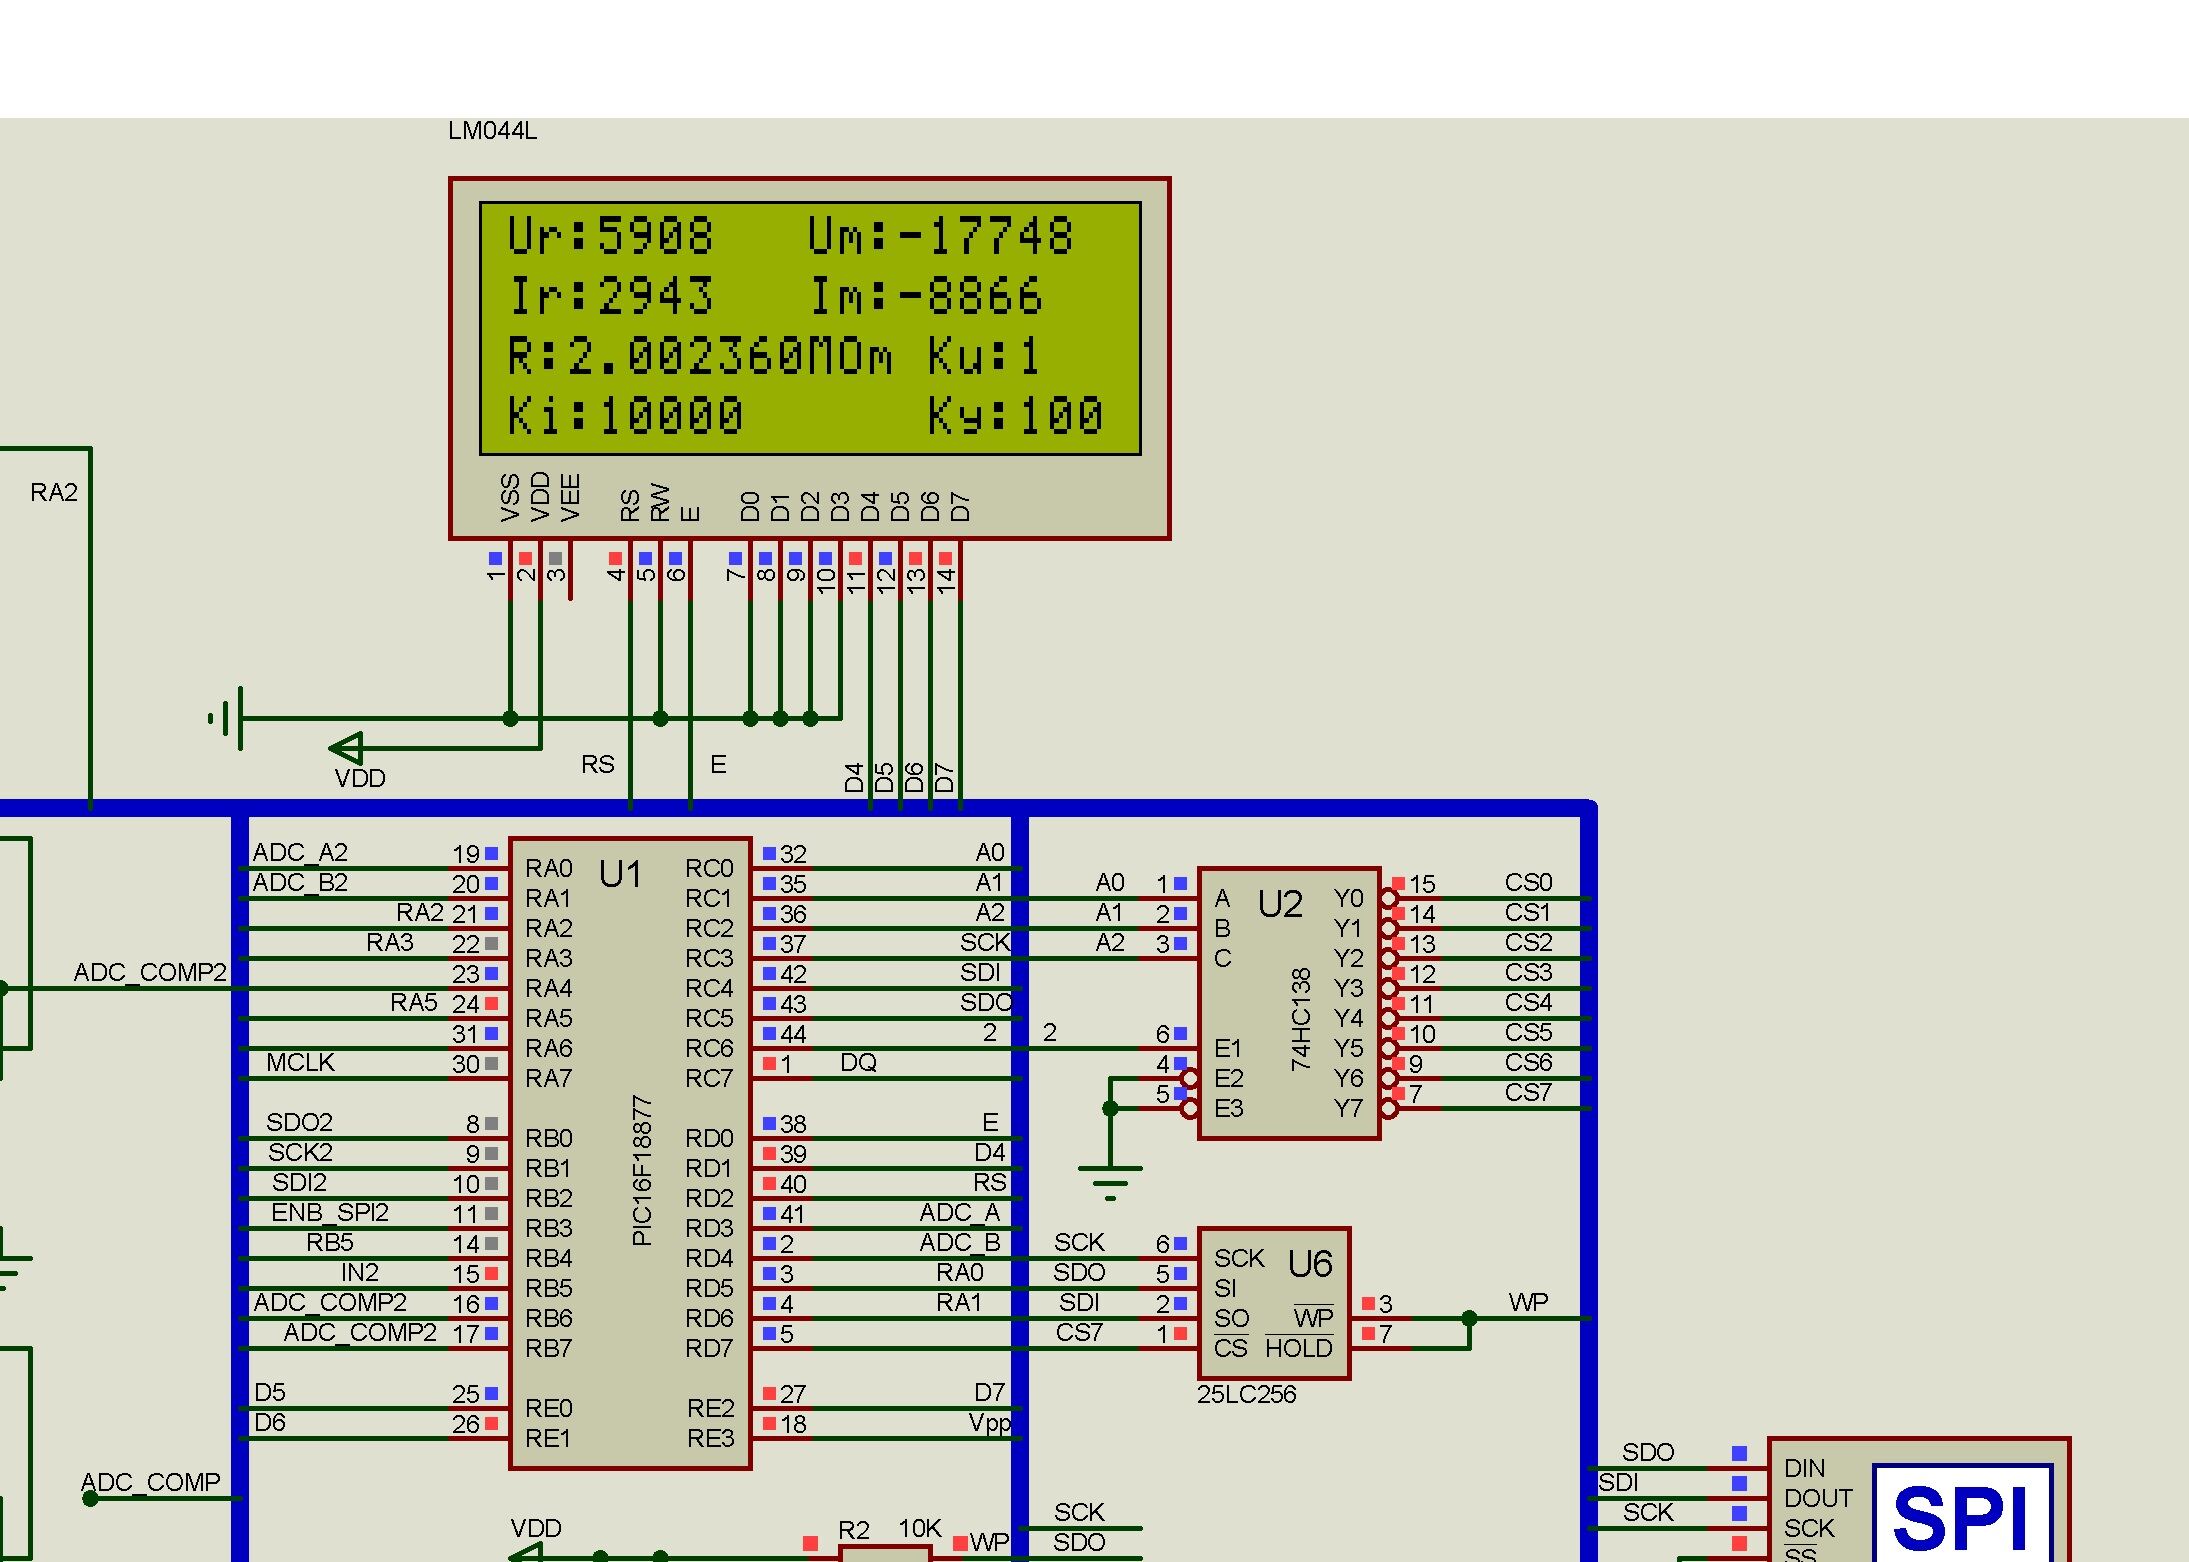The image size is (2189, 1562).
Task: Click the U6 reference designator
Action: pyautogui.click(x=1310, y=1265)
